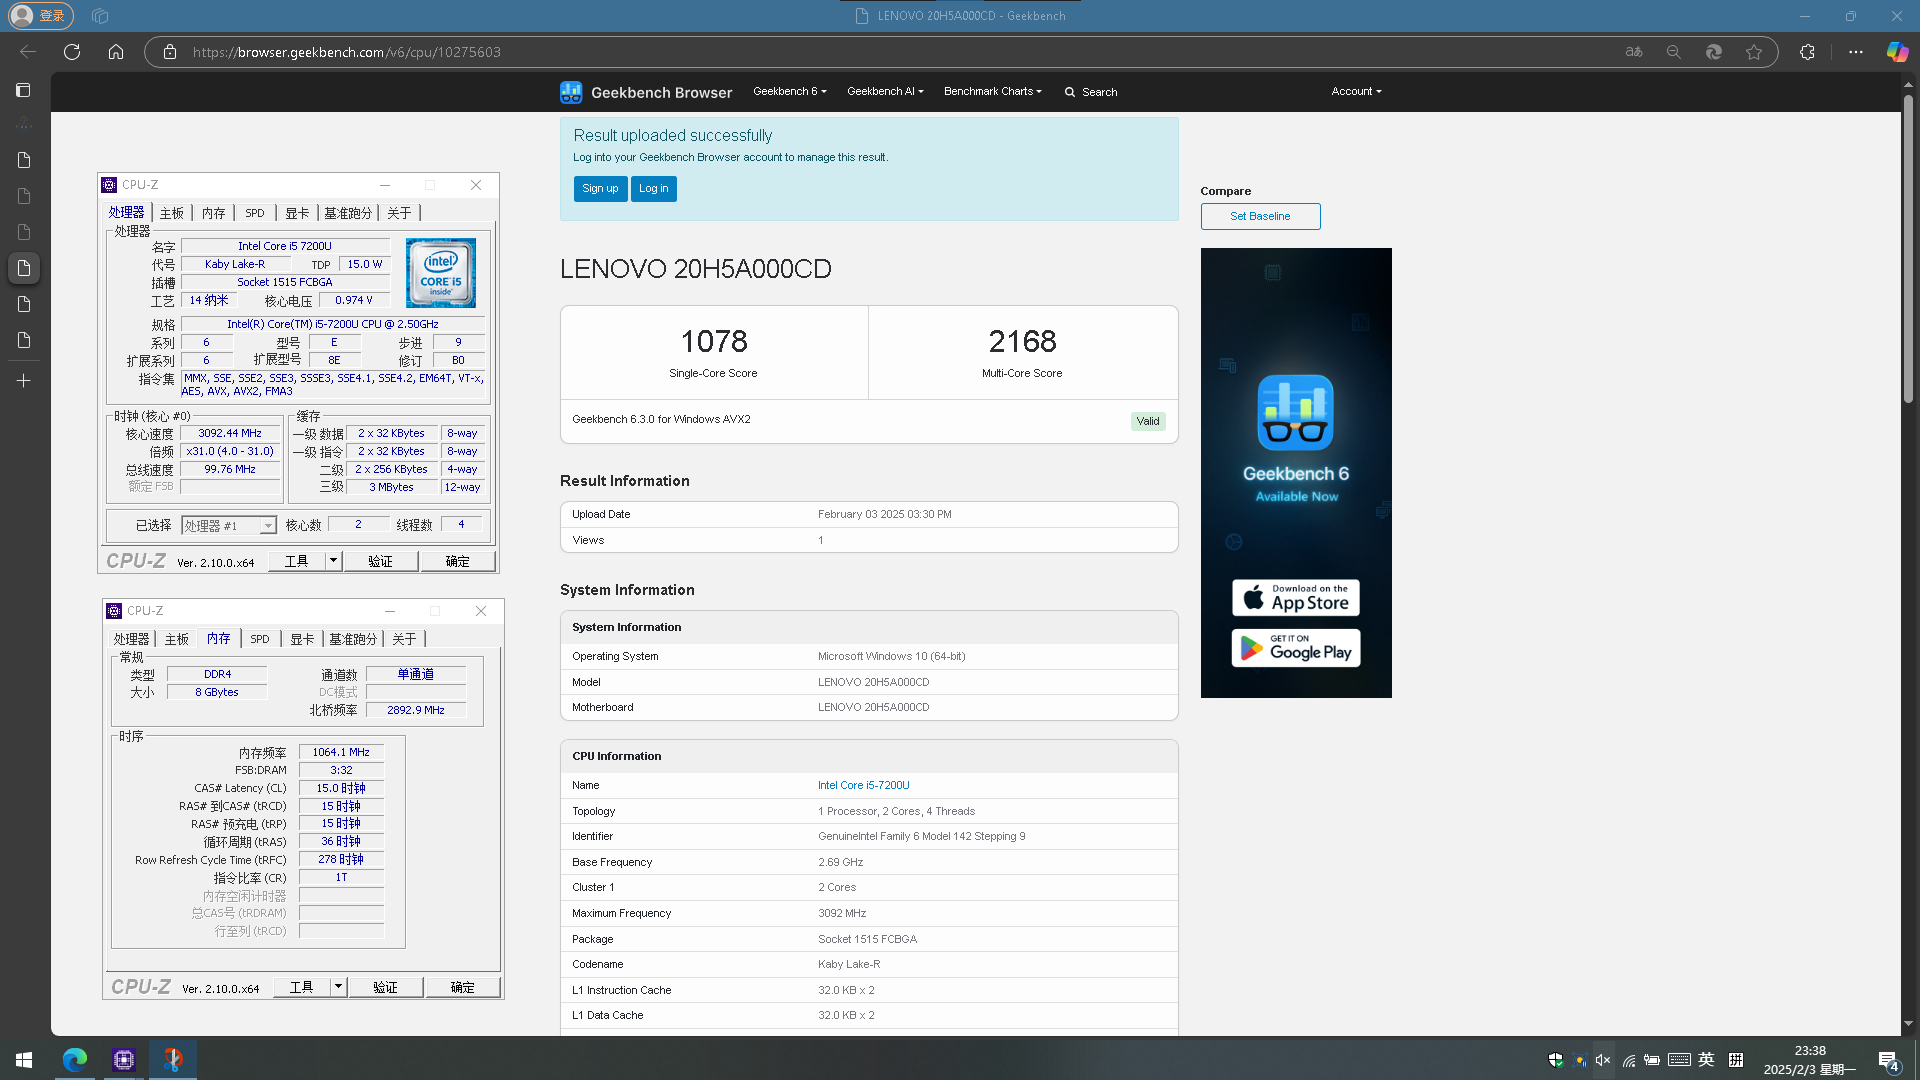
Task: Open the taskbar clock showing 23:38
Action: [1810, 1060]
